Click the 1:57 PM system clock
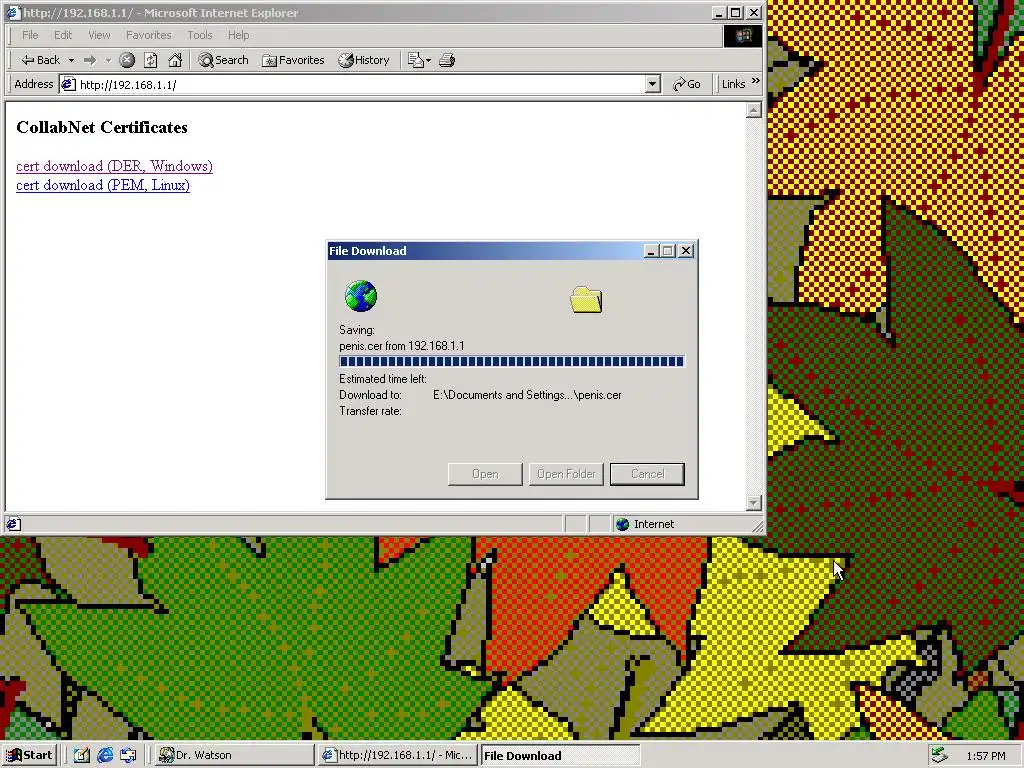Screen dimensions: 1024x768 (986, 756)
